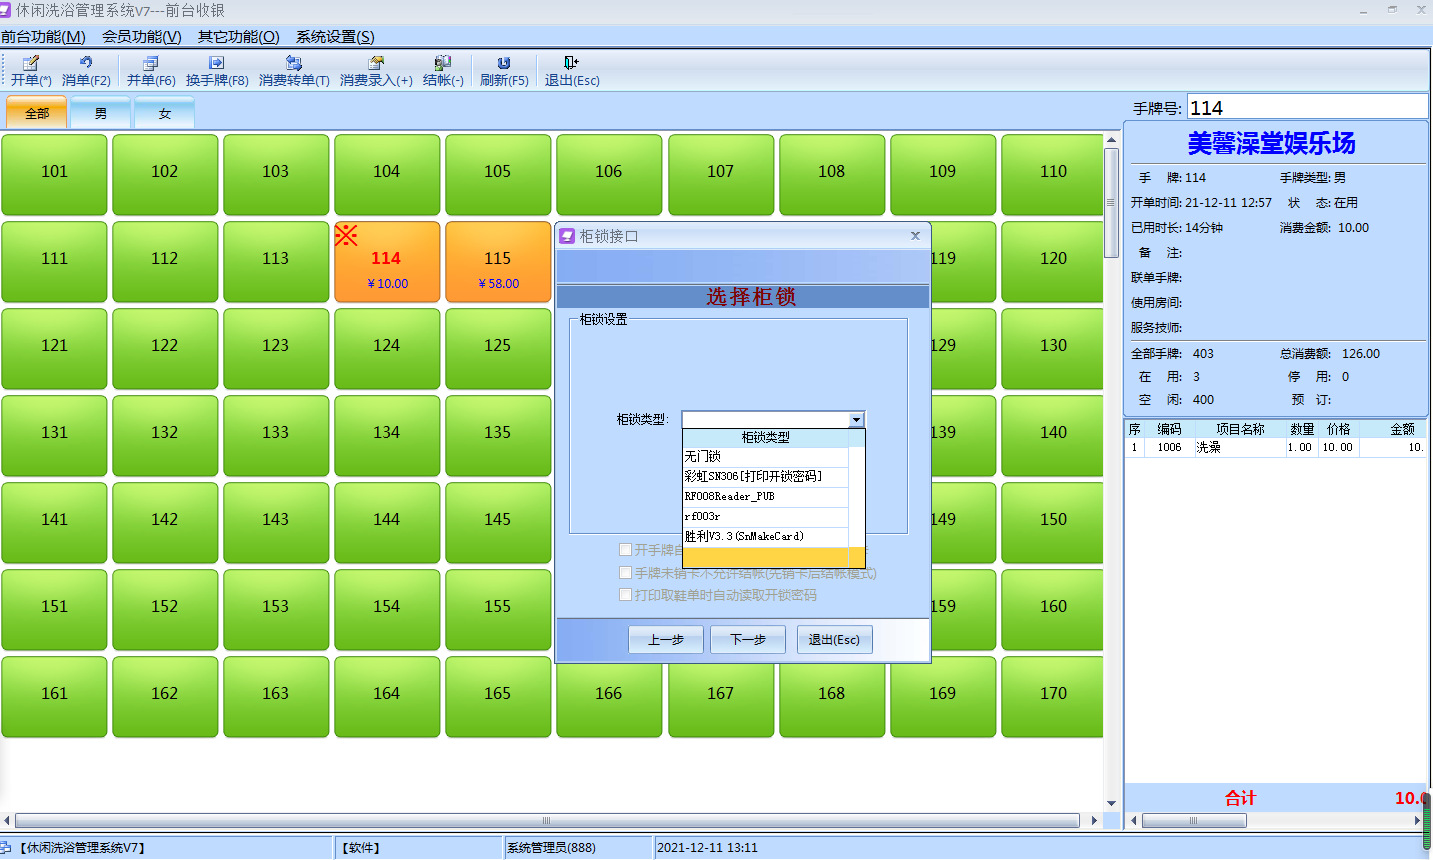Click the 数量 column header
The height and width of the screenshot is (860, 1433).
click(x=1302, y=429)
